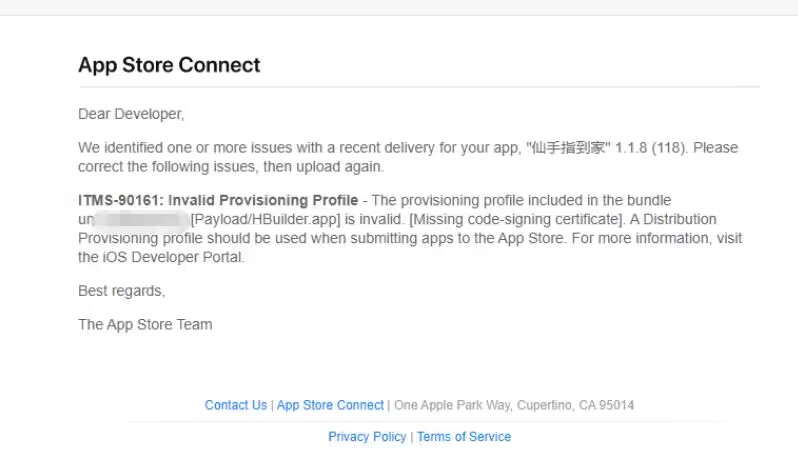Click the One Apple Park Way address
The width and height of the screenshot is (798, 465).
click(514, 405)
